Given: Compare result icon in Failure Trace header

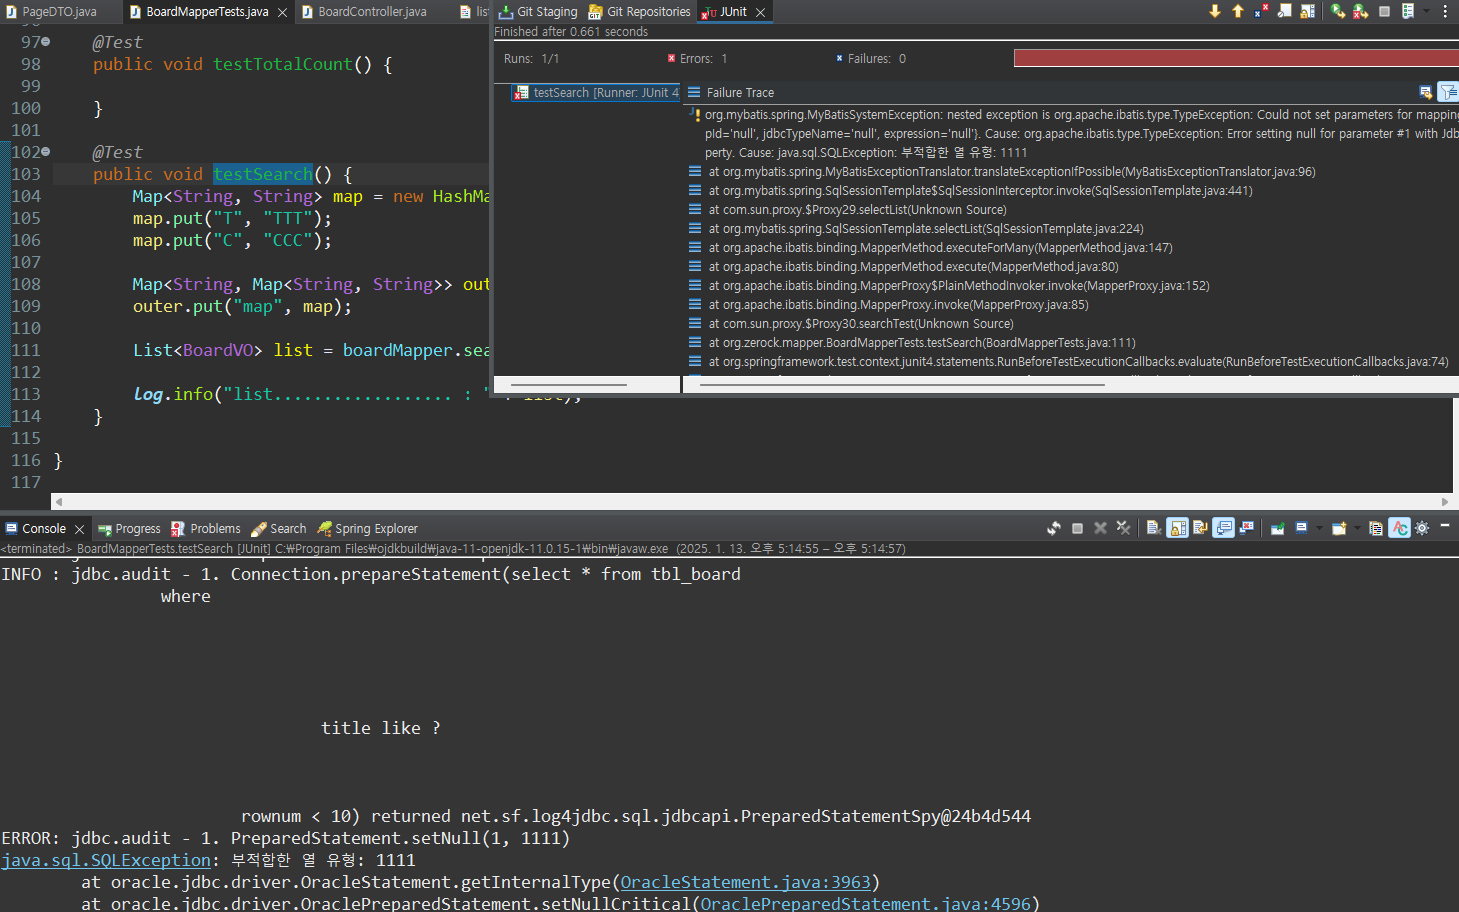Looking at the screenshot, I should coord(1426,92).
